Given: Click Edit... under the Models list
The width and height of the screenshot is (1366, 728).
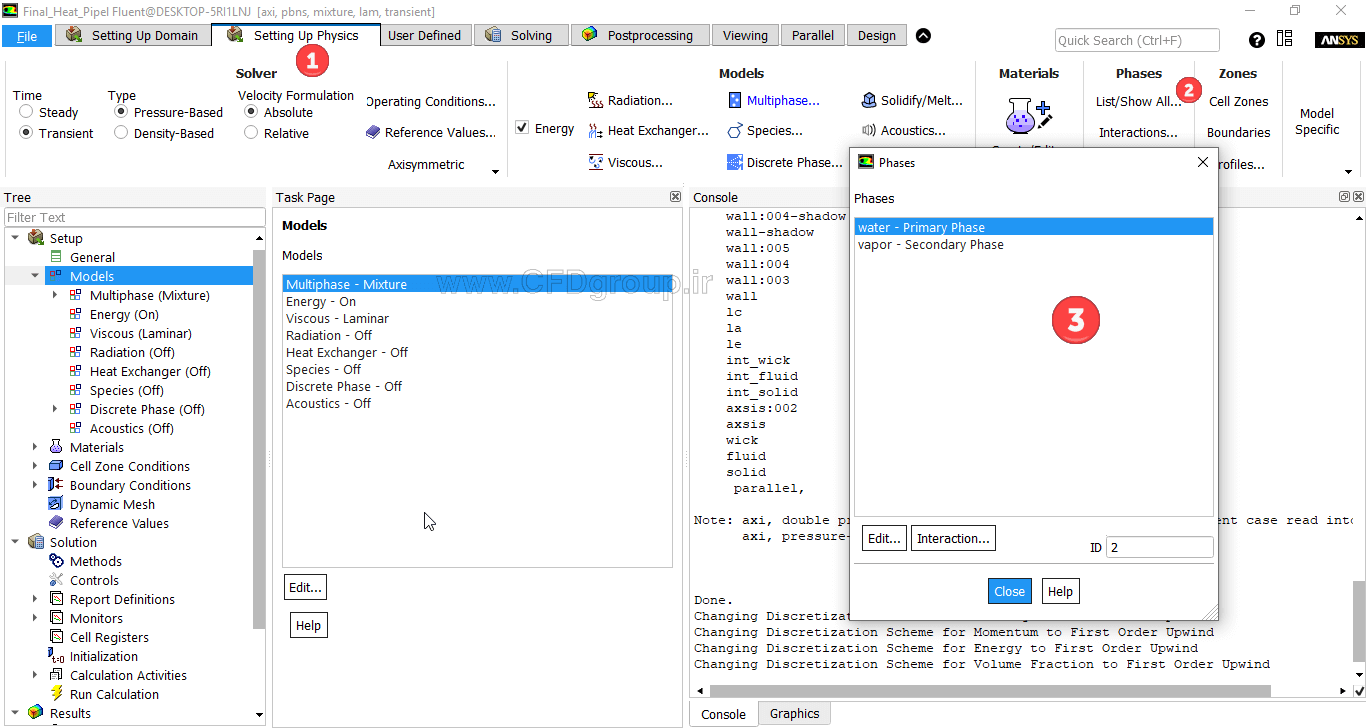Looking at the screenshot, I should [x=305, y=587].
